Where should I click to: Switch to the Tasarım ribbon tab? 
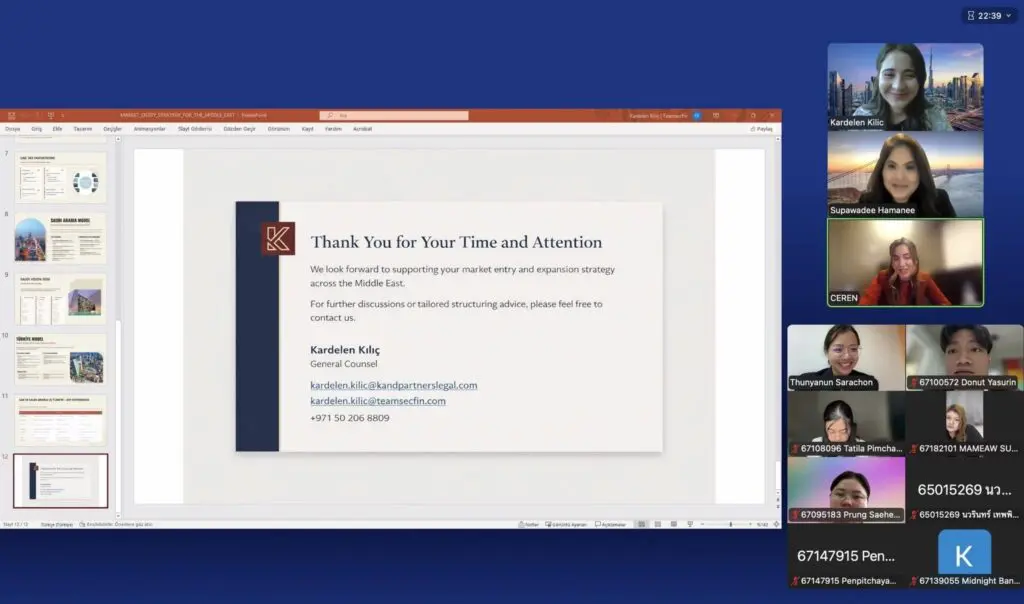pyautogui.click(x=82, y=129)
